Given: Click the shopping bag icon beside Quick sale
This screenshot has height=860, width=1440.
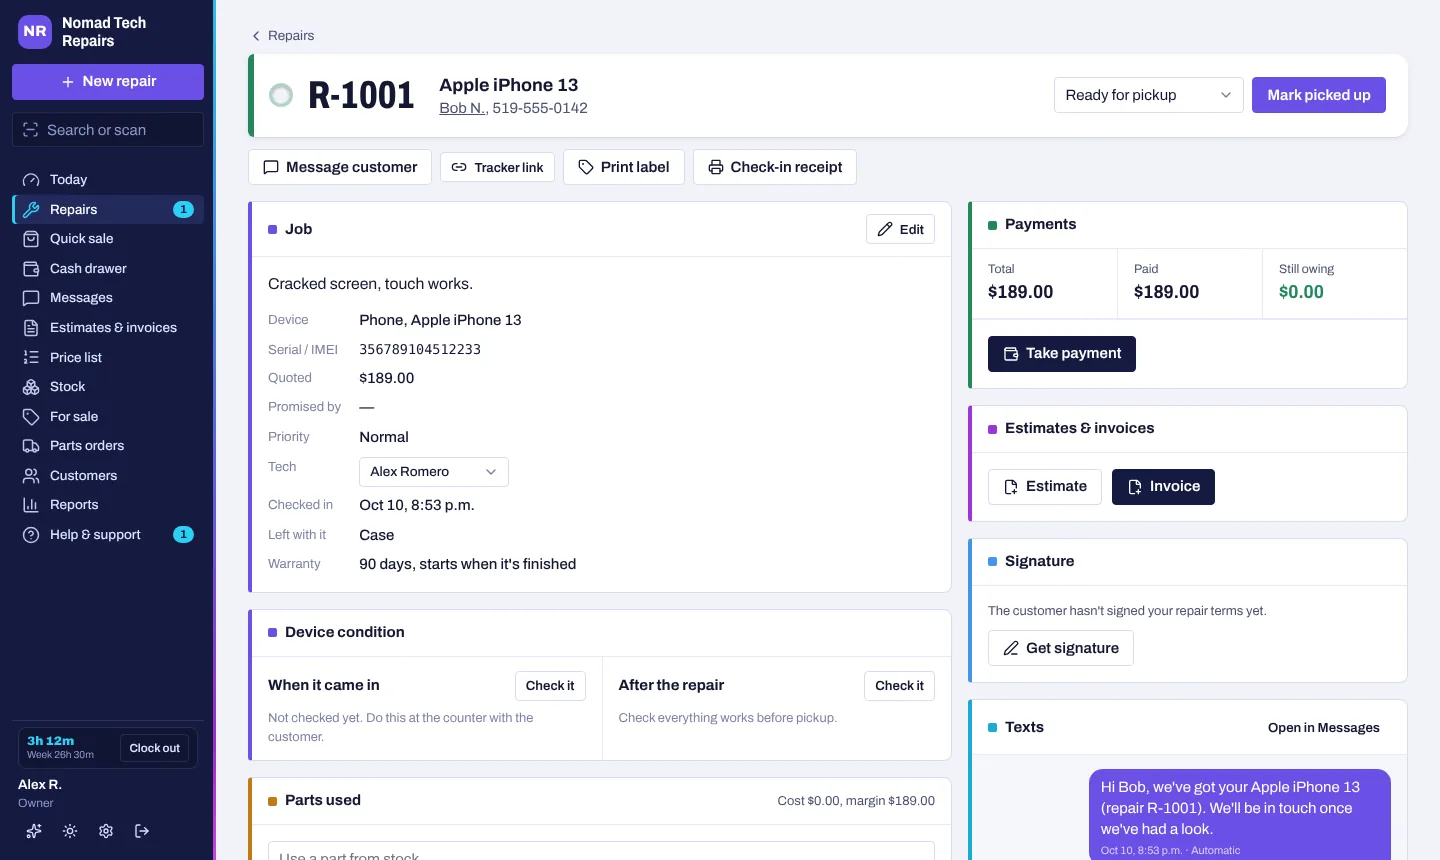Looking at the screenshot, I should pos(31,239).
